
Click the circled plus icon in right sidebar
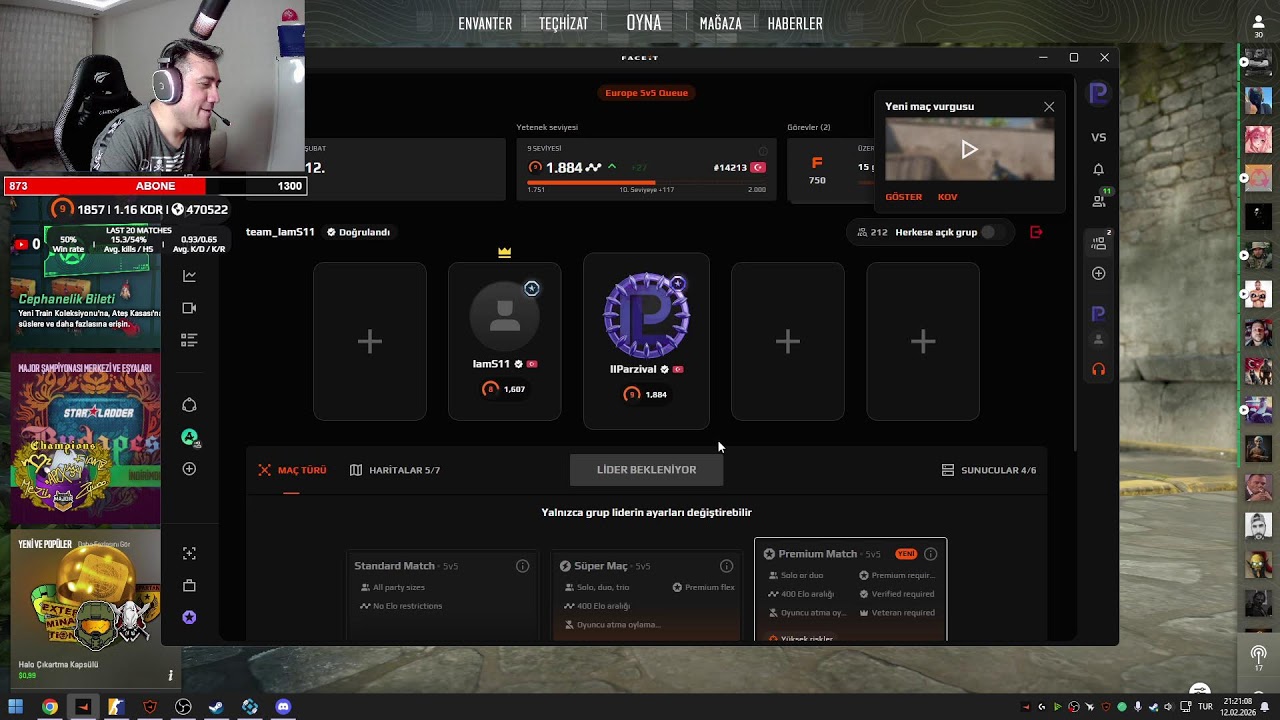pos(1098,273)
